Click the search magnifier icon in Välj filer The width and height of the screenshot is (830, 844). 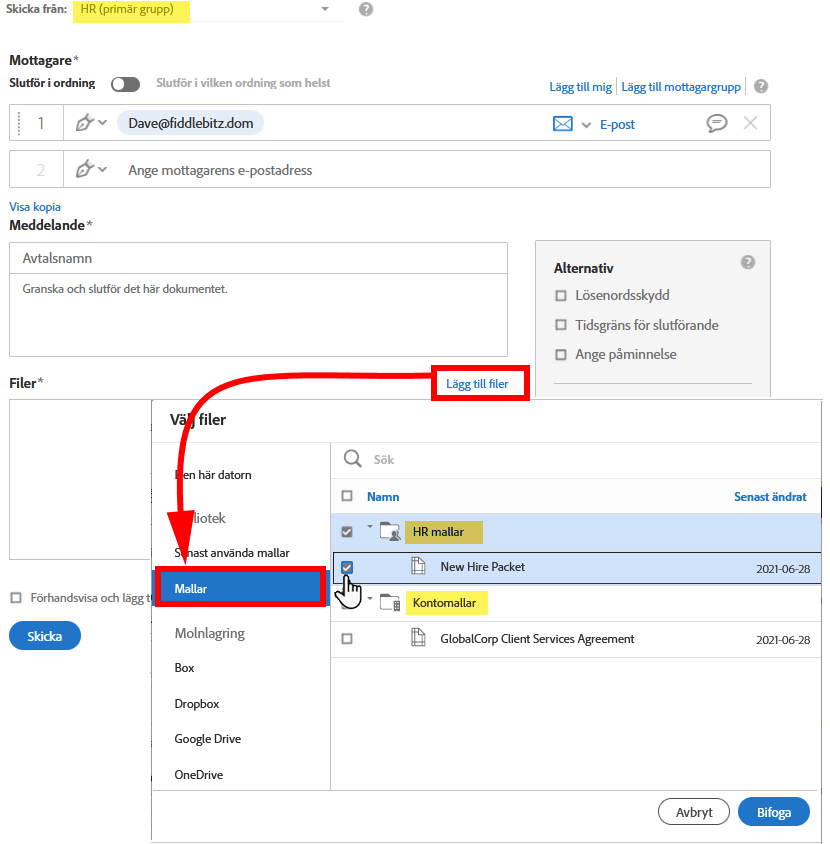coord(352,459)
